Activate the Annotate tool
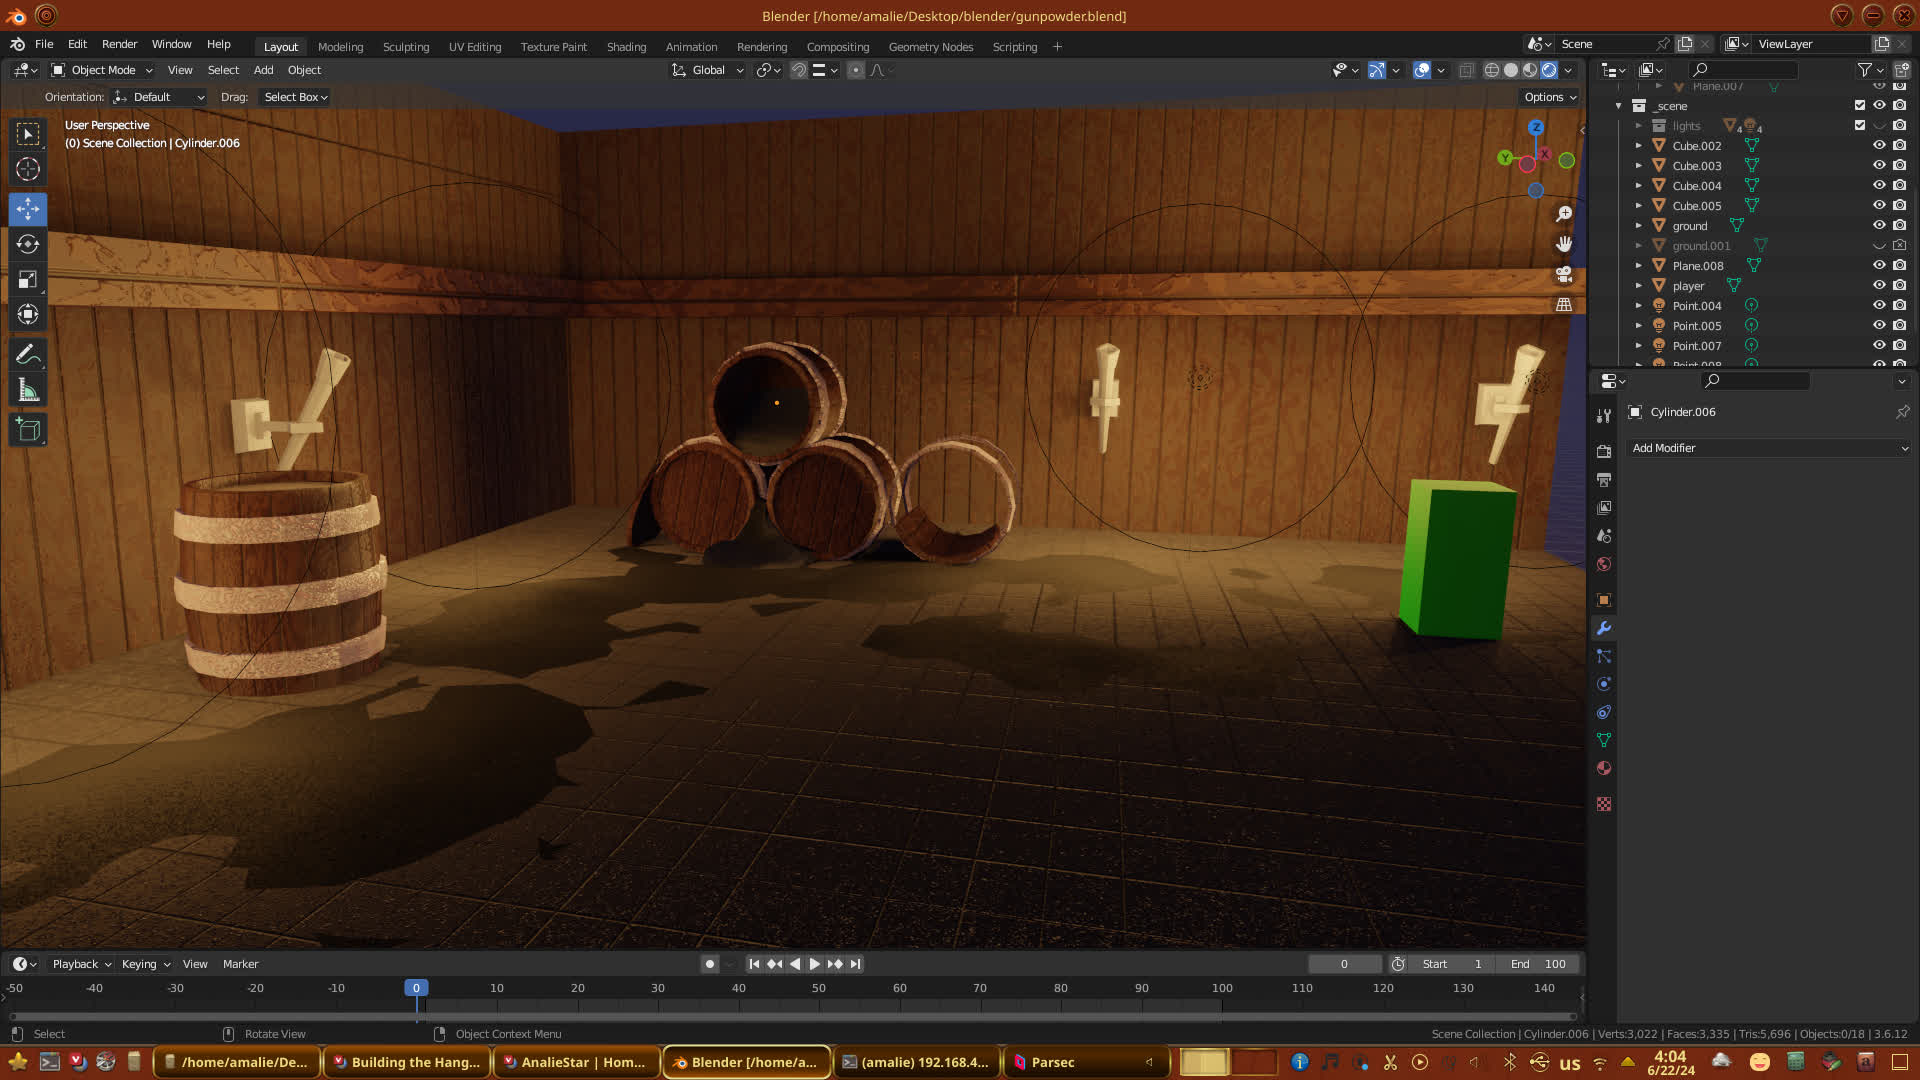Viewport: 1920px width, 1080px height. (28, 355)
